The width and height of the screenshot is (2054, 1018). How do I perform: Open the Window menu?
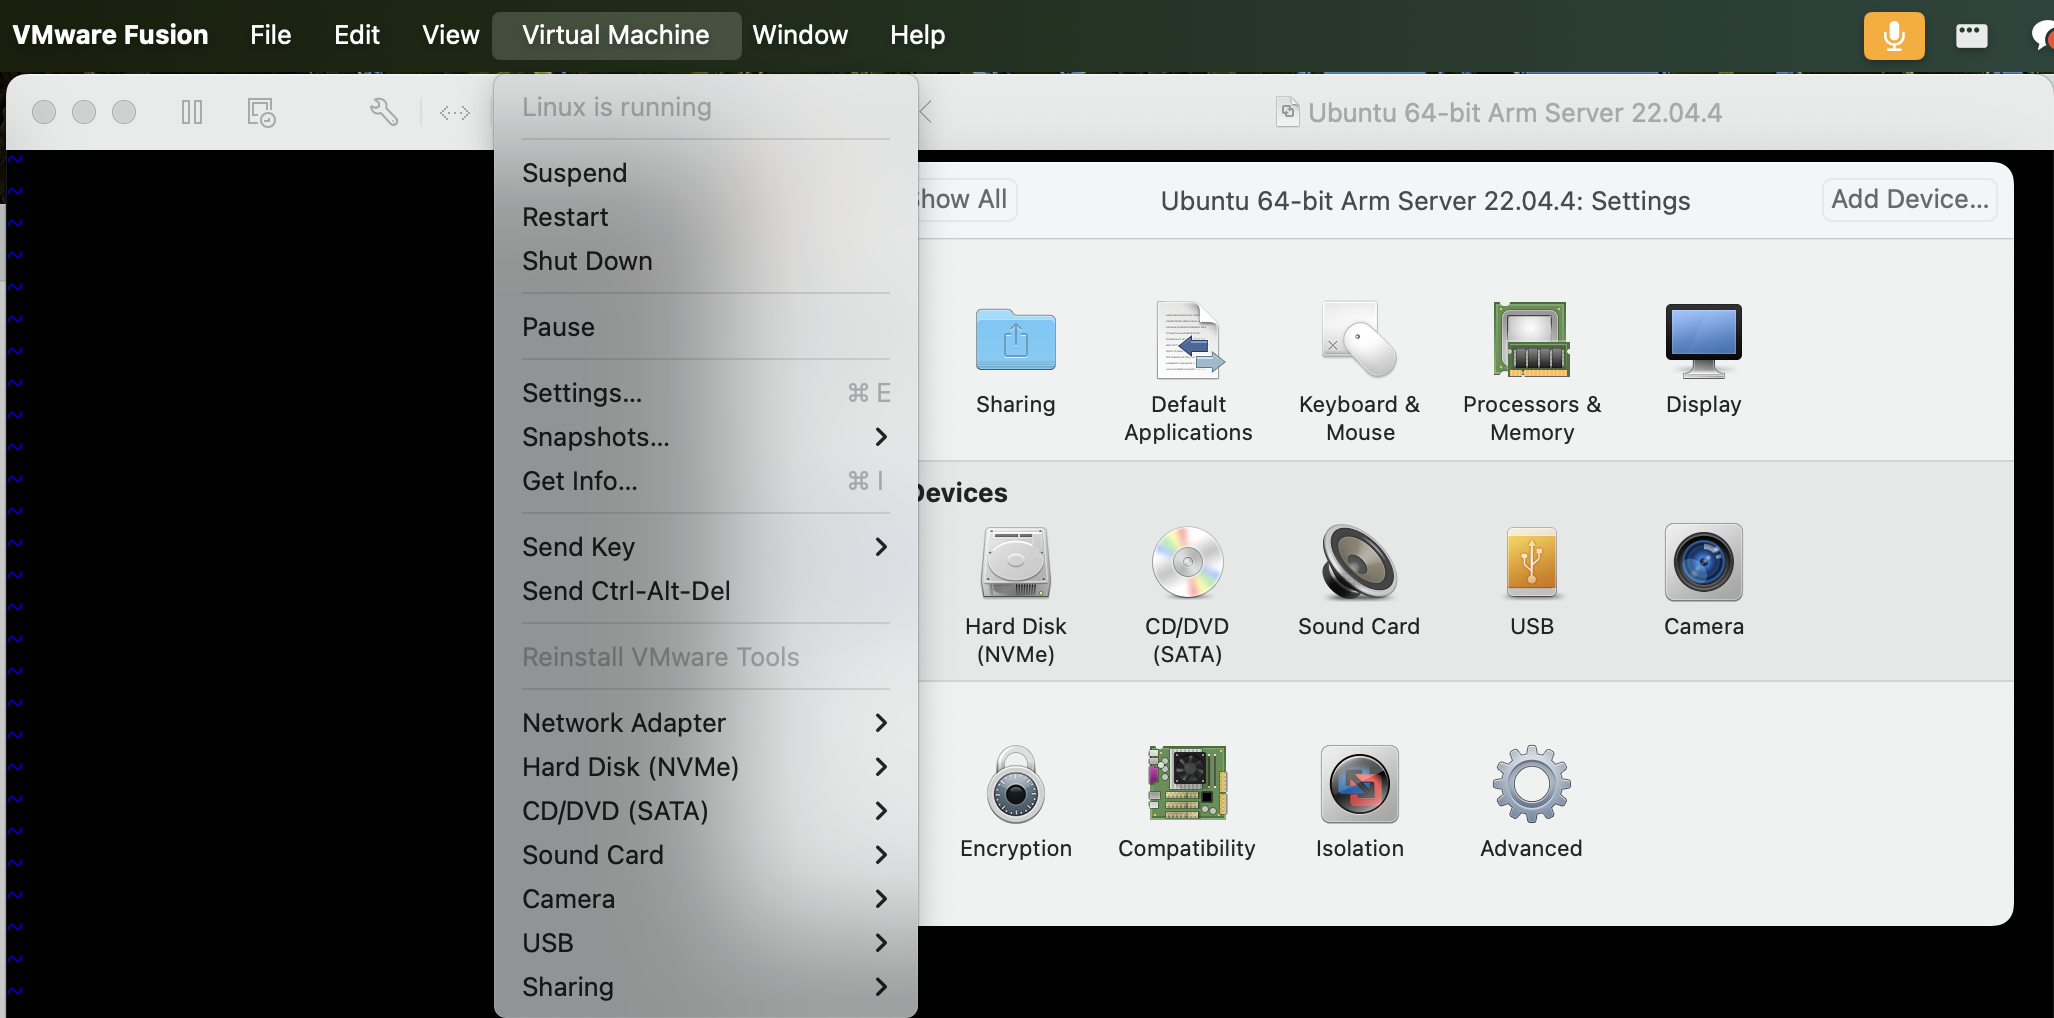pyautogui.click(x=800, y=35)
